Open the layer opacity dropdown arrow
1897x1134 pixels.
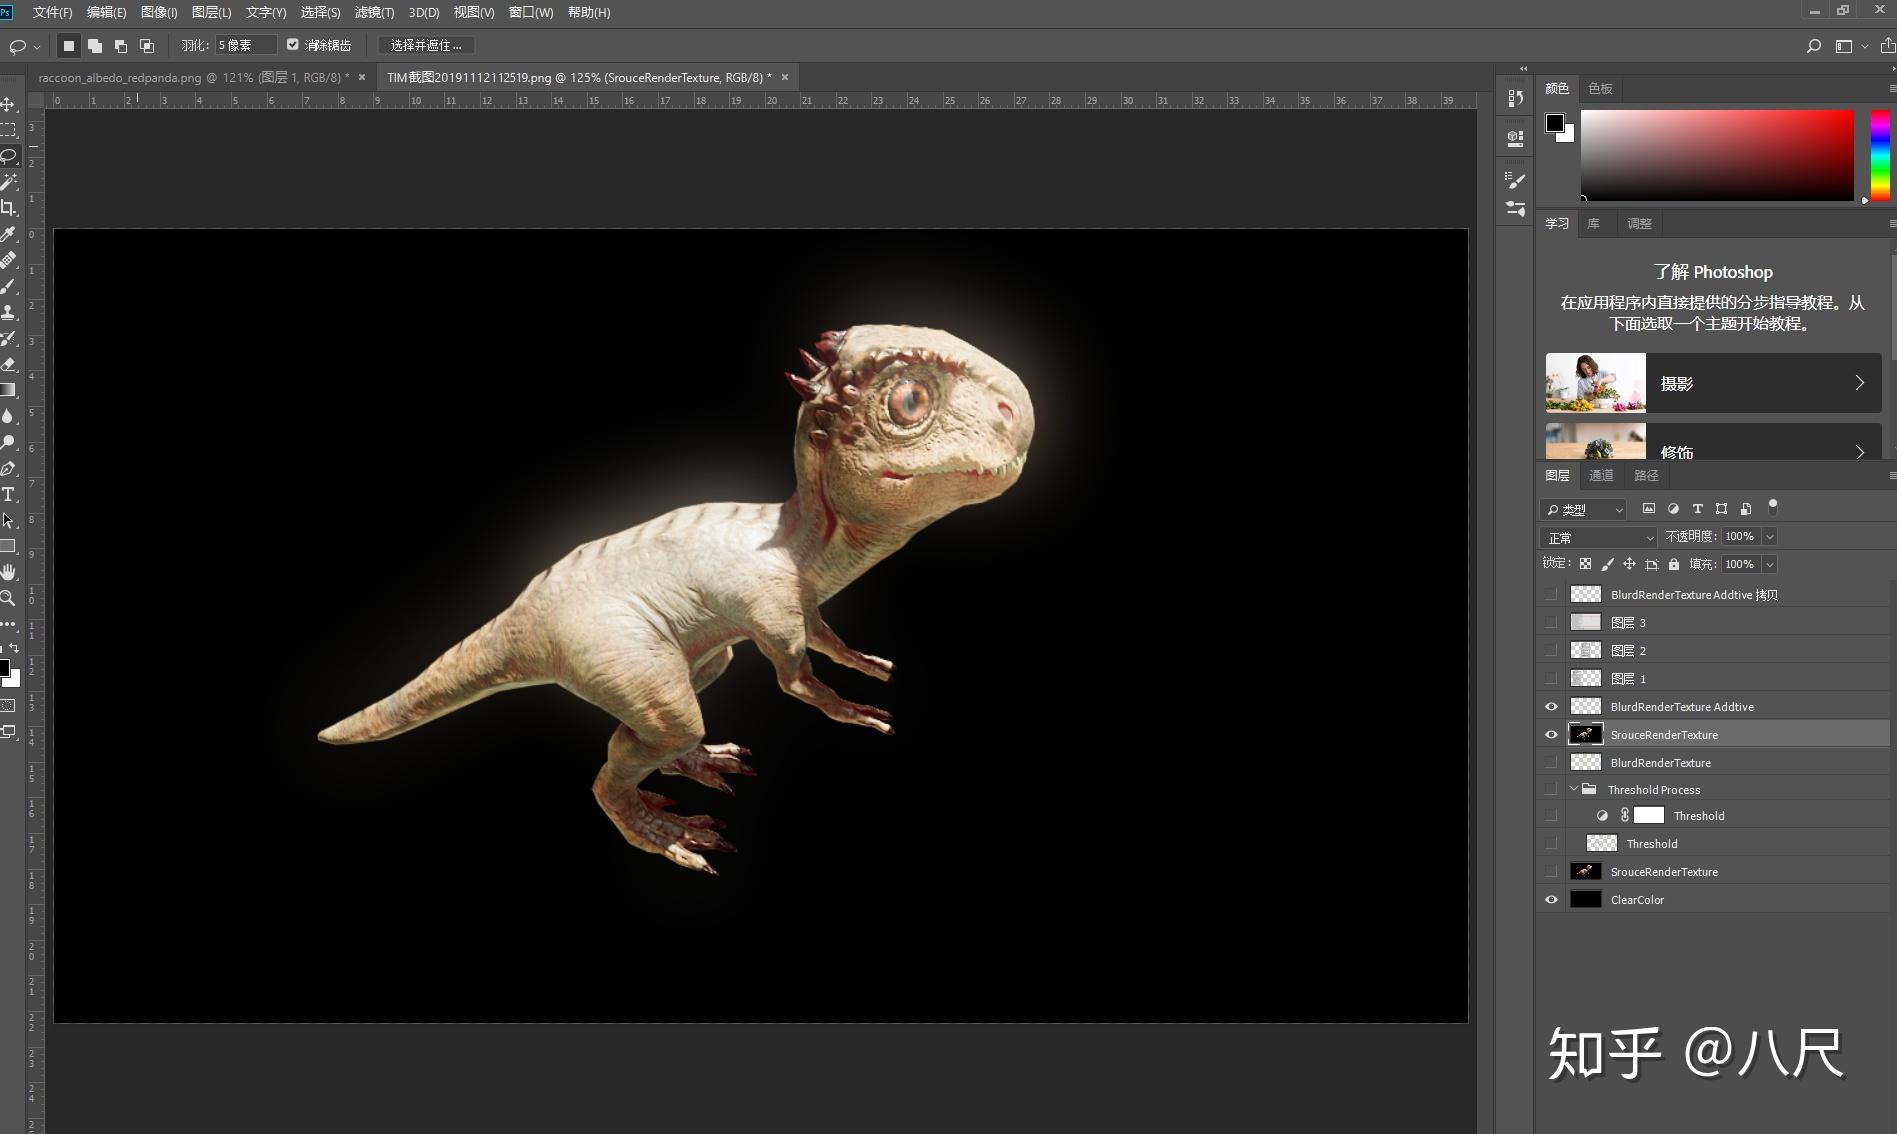coord(1769,537)
